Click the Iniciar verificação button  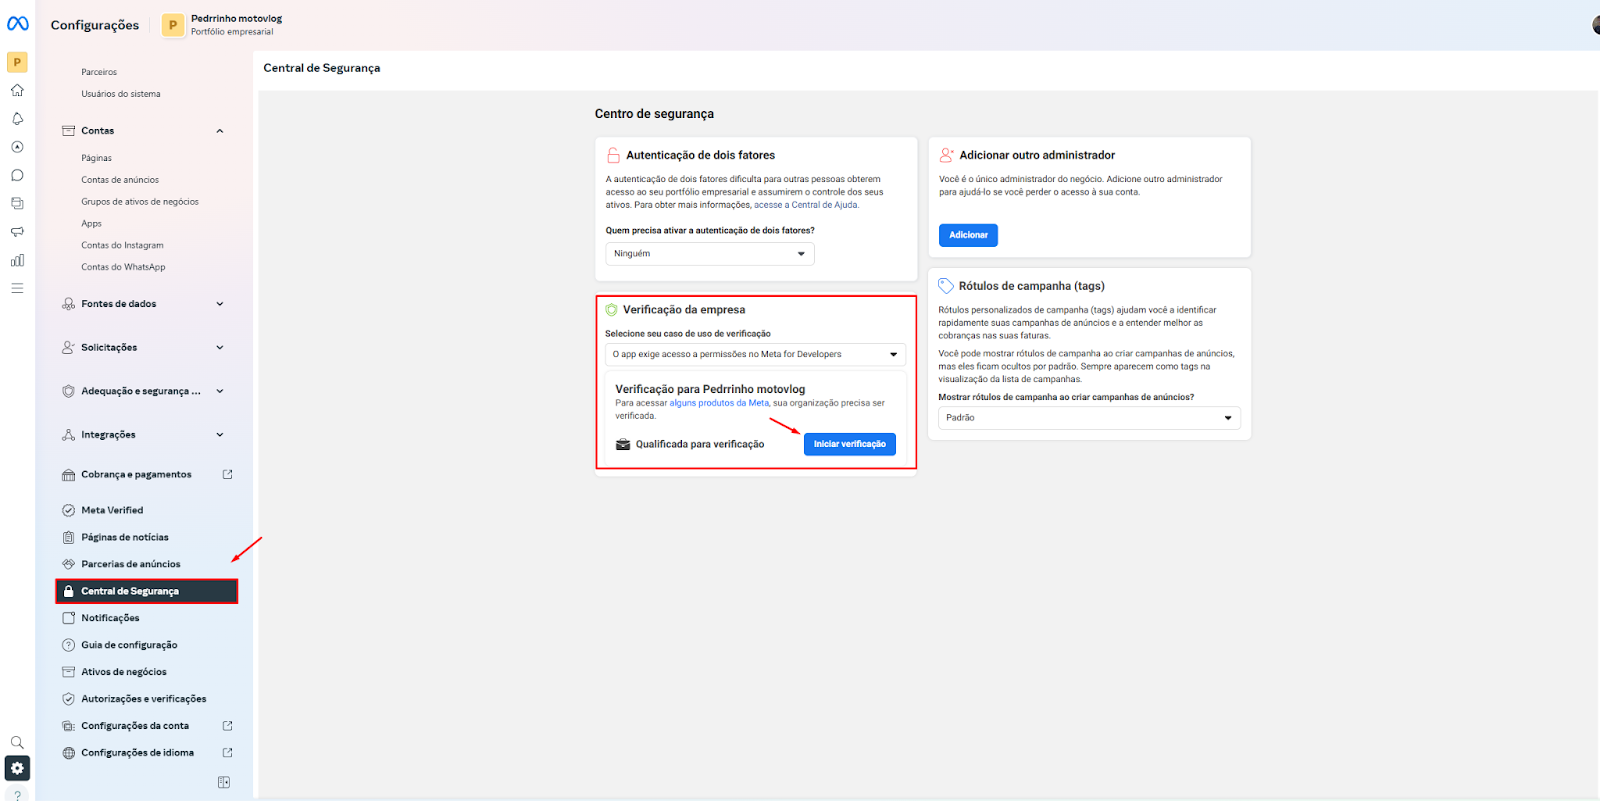coord(849,444)
